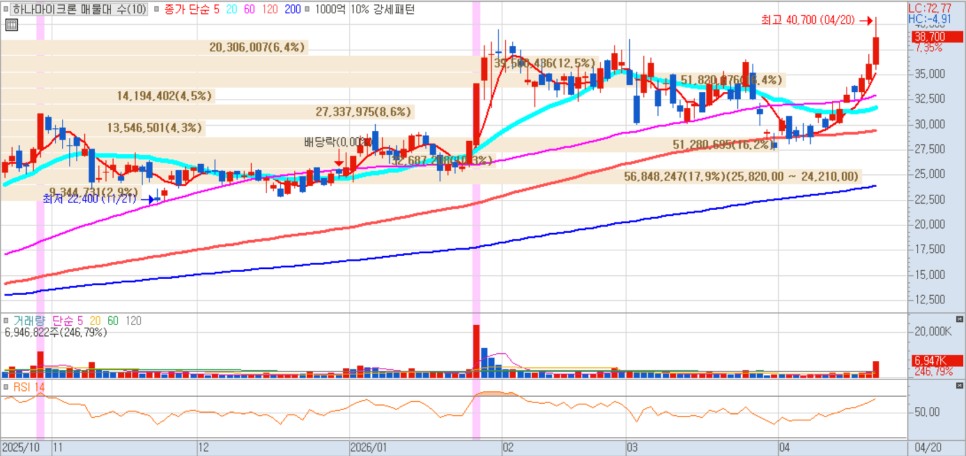The width and height of the screenshot is (966, 456).
Task: Click the small square marker before RSI 14
Action: [6, 387]
